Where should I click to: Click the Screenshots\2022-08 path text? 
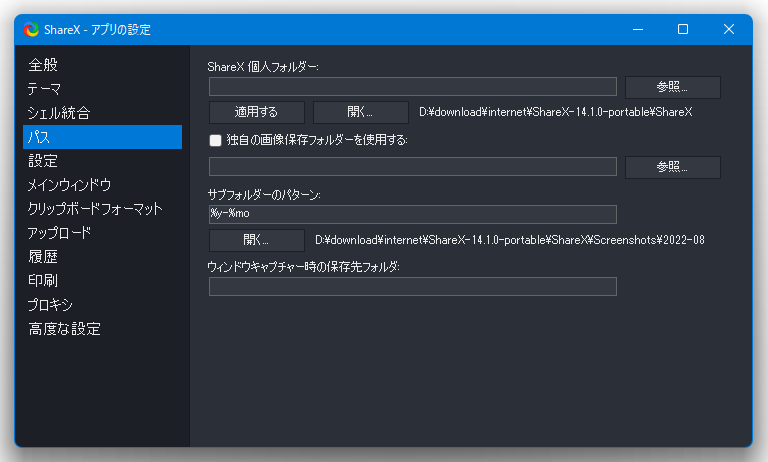point(509,240)
